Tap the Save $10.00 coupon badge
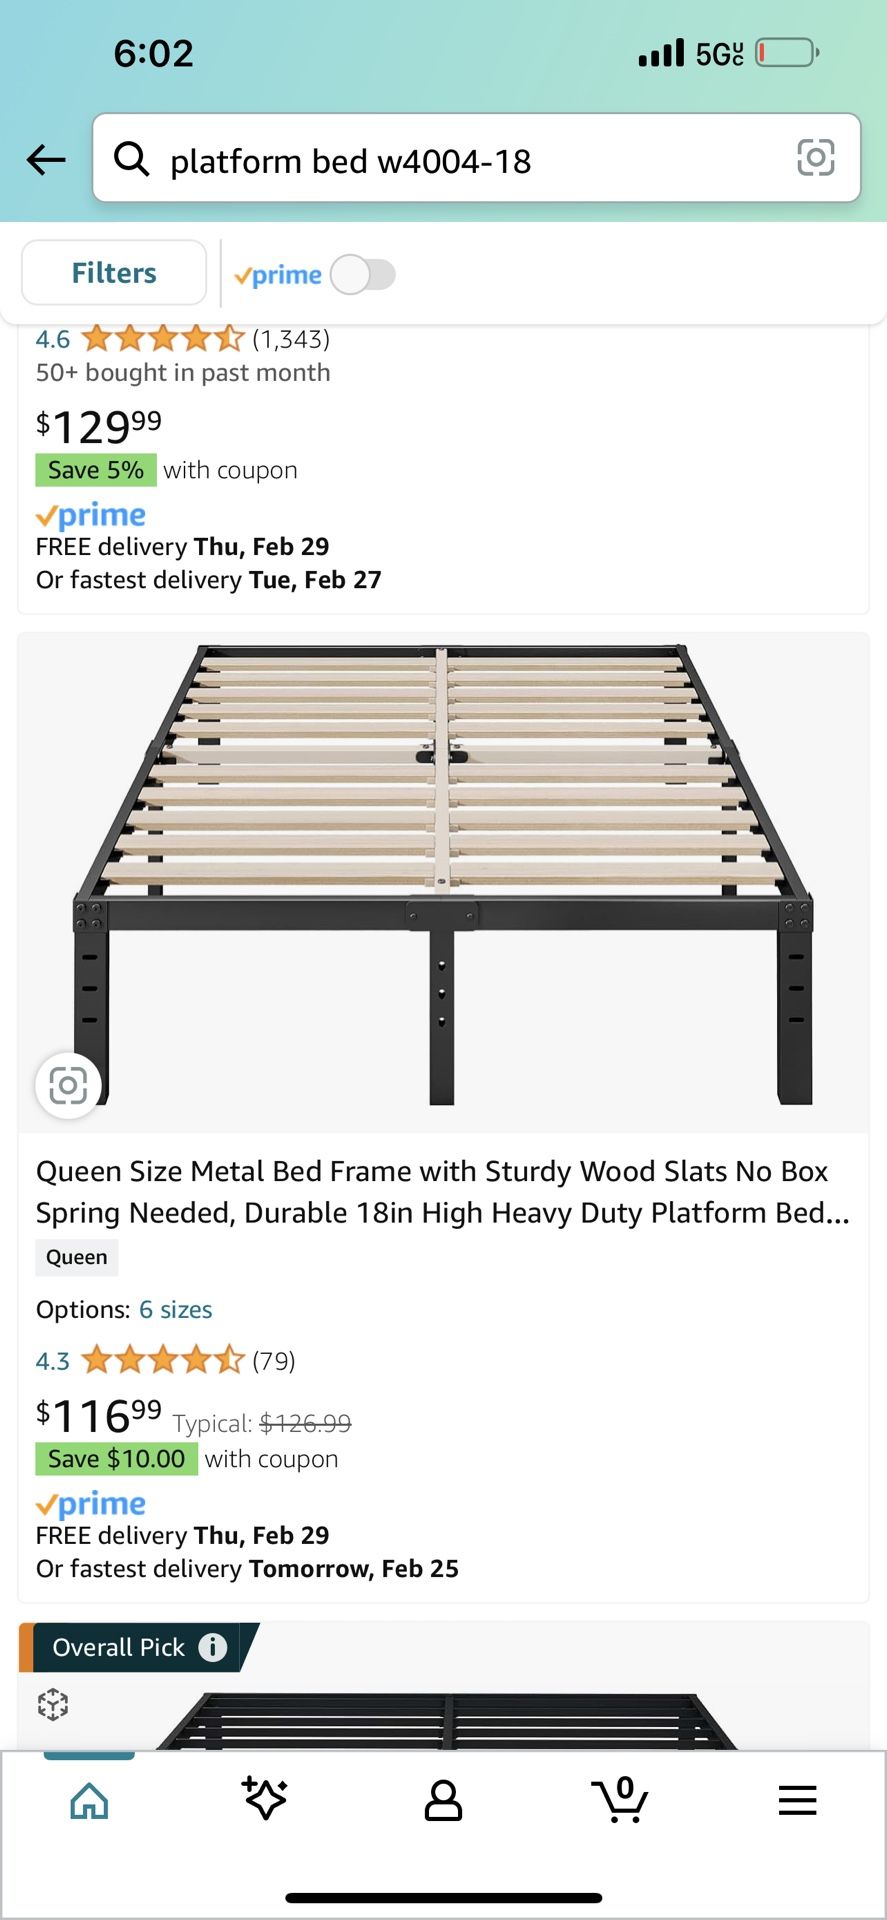This screenshot has width=887, height=1920. 116,1459
